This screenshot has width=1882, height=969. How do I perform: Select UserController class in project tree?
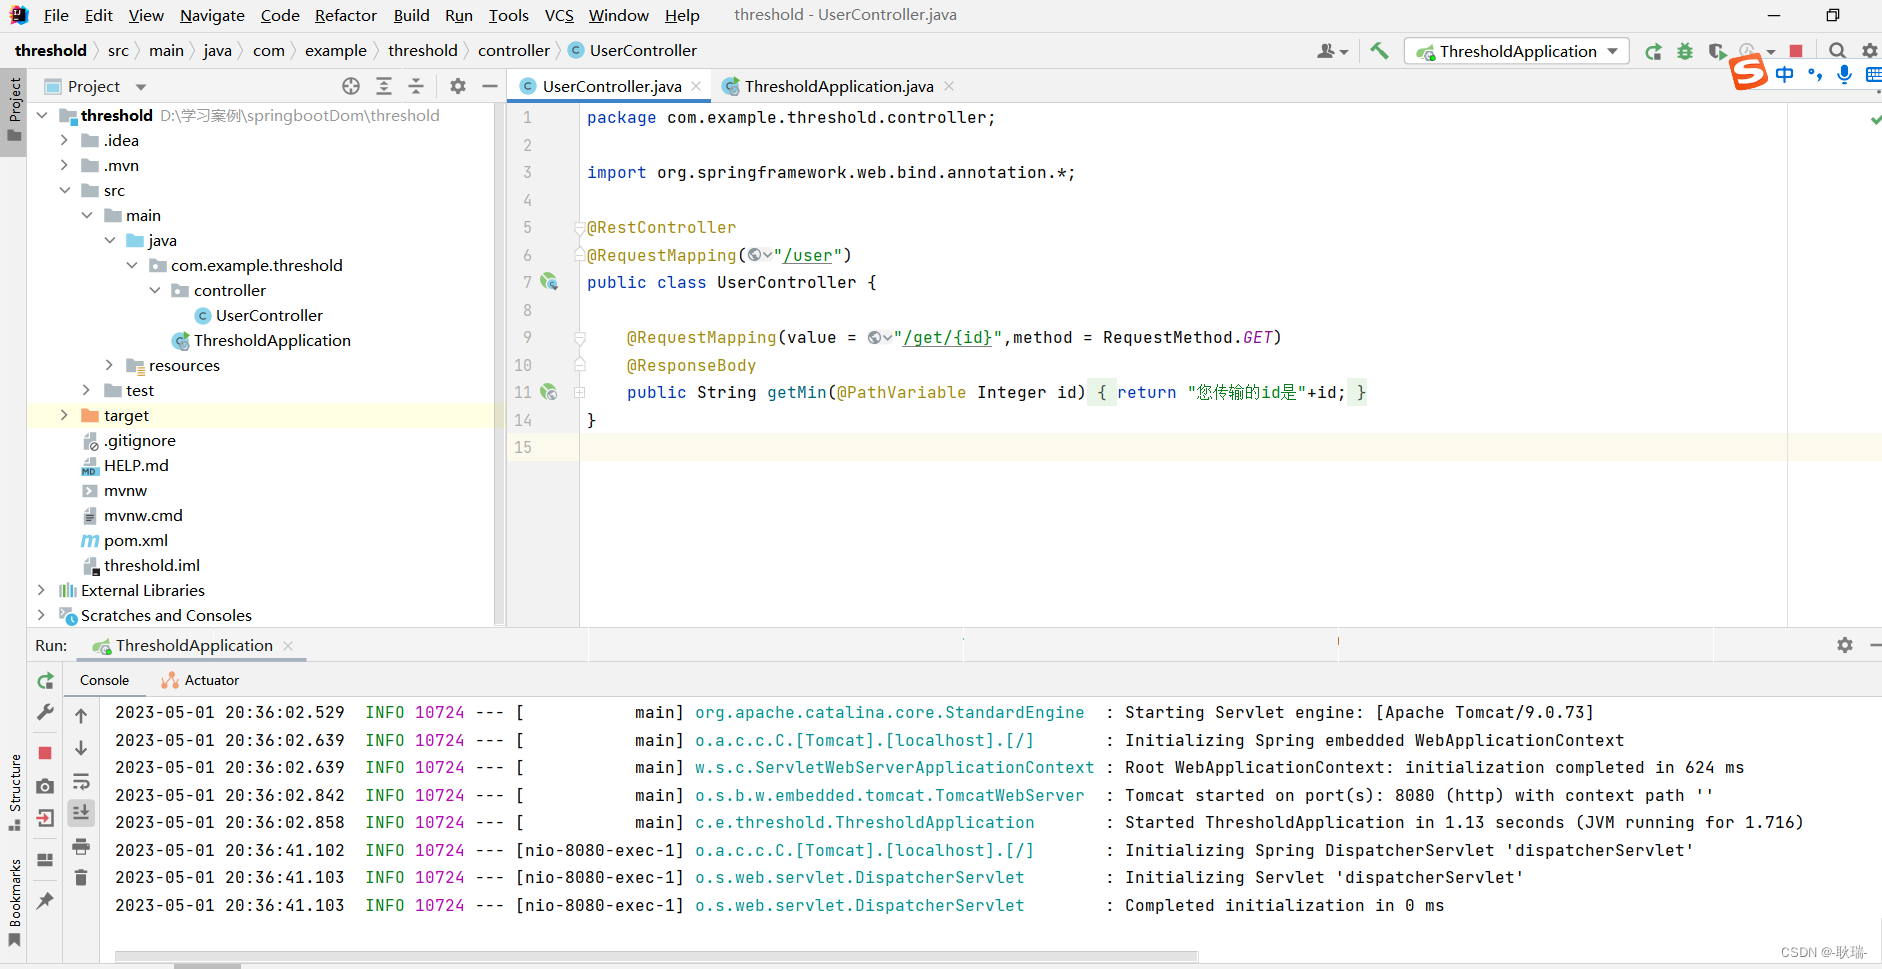[x=269, y=315]
